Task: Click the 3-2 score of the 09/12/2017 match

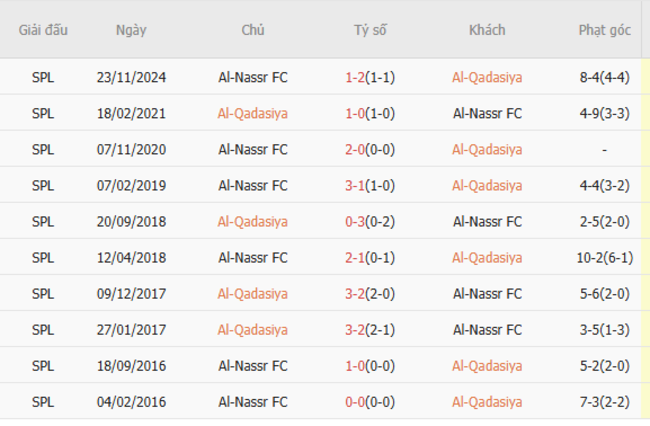Action: click(355, 293)
